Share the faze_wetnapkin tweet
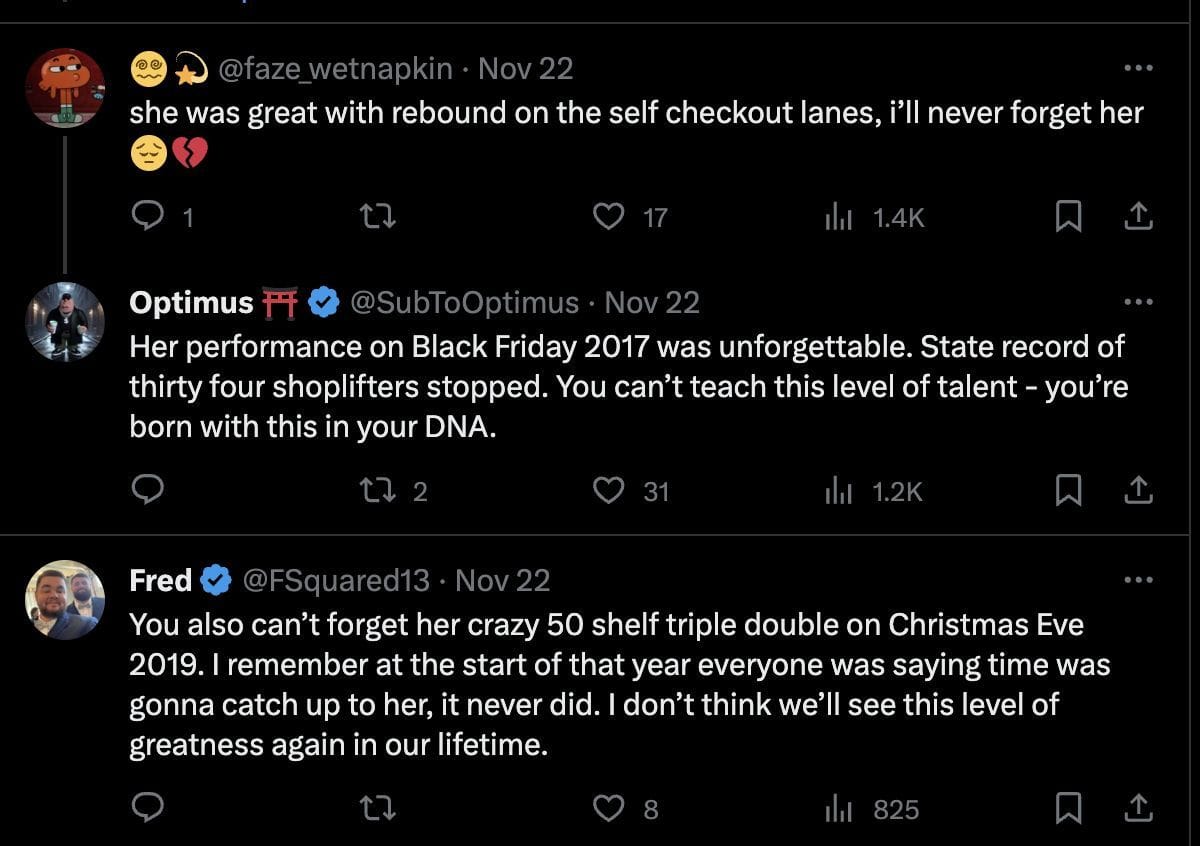Image resolution: width=1200 pixels, height=846 pixels. (x=1139, y=216)
